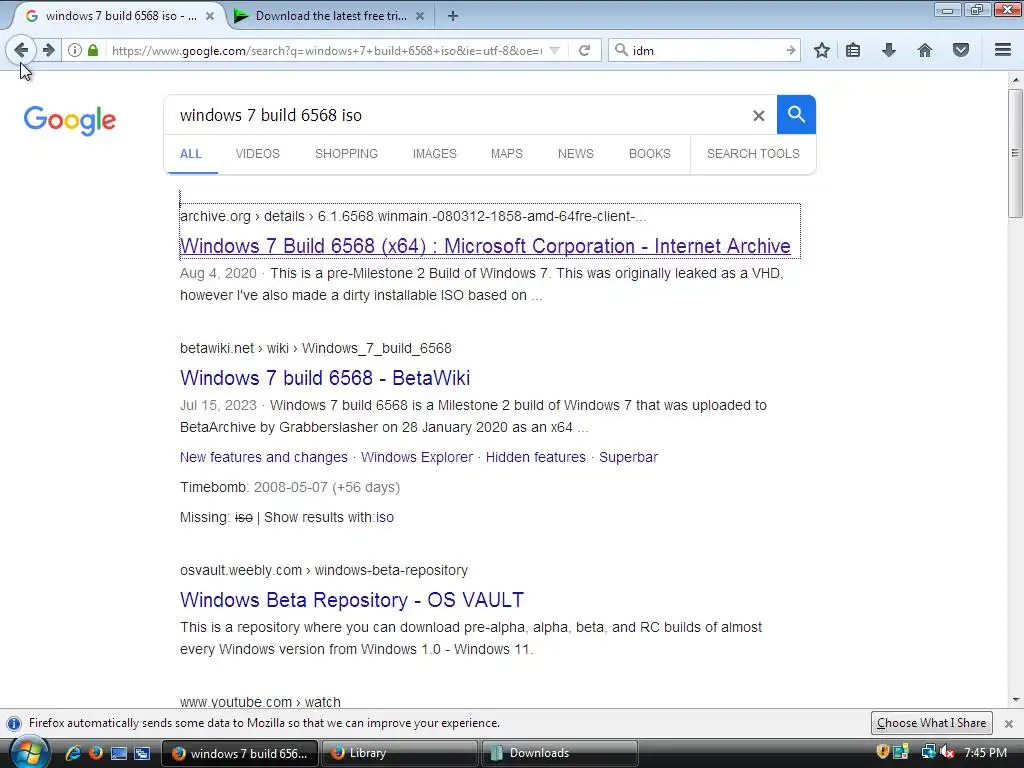Close the Google search results tab
This screenshot has height=768, width=1024.
210,16
